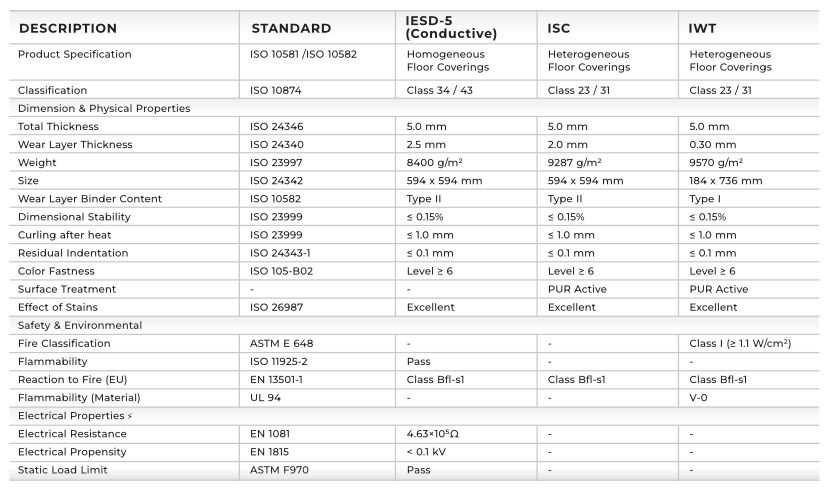Image resolution: width=830 pixels, height=500 pixels.
Task: Select the ISC column header
Action: pyautogui.click(x=559, y=28)
